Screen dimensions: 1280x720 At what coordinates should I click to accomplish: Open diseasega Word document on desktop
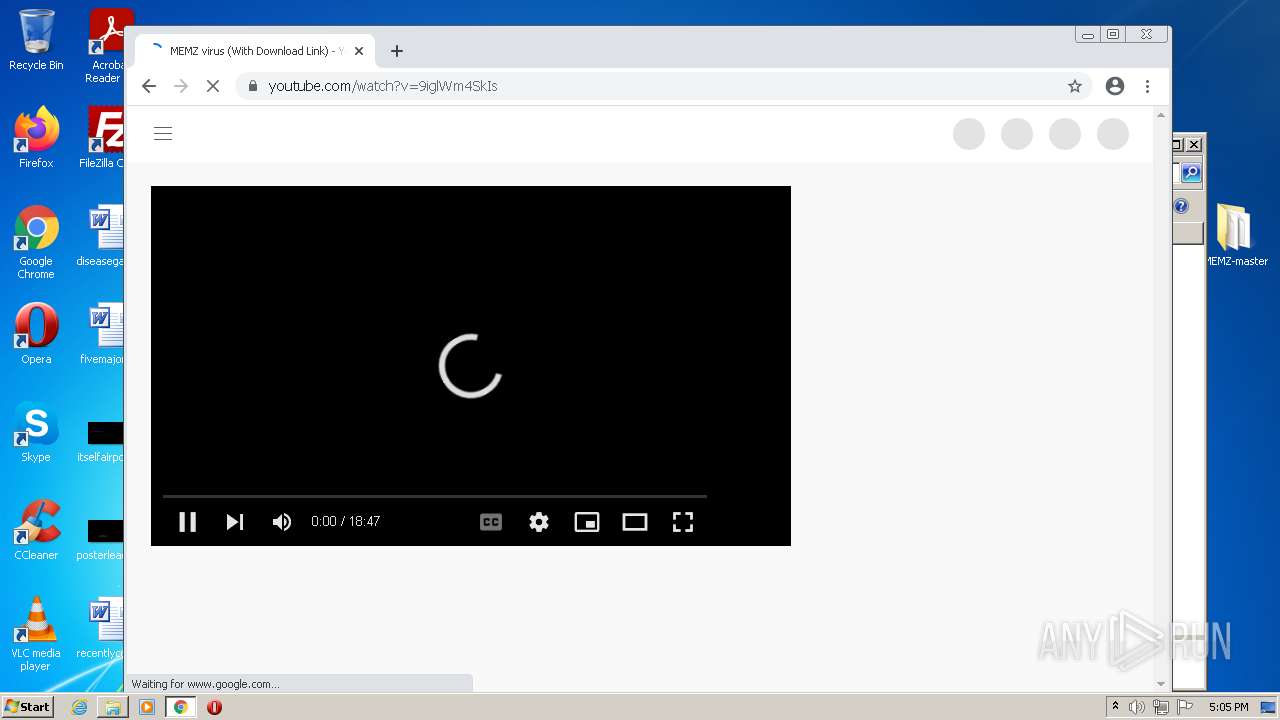pos(101,236)
